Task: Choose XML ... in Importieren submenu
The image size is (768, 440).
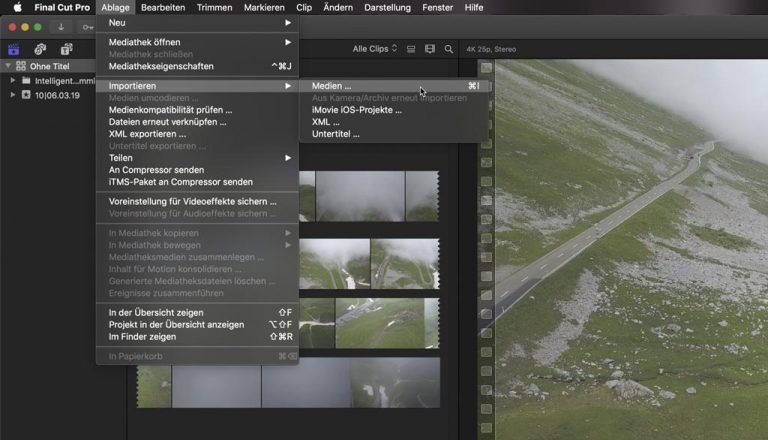Action: [x=394, y=122]
